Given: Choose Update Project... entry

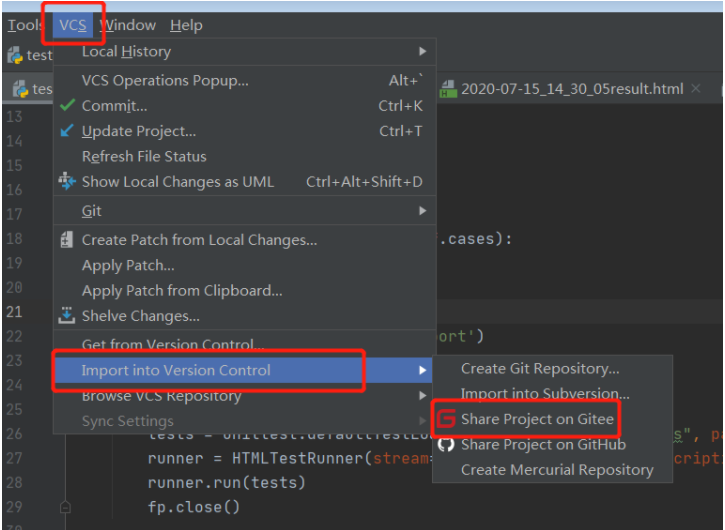Looking at the screenshot, I should (245, 131).
